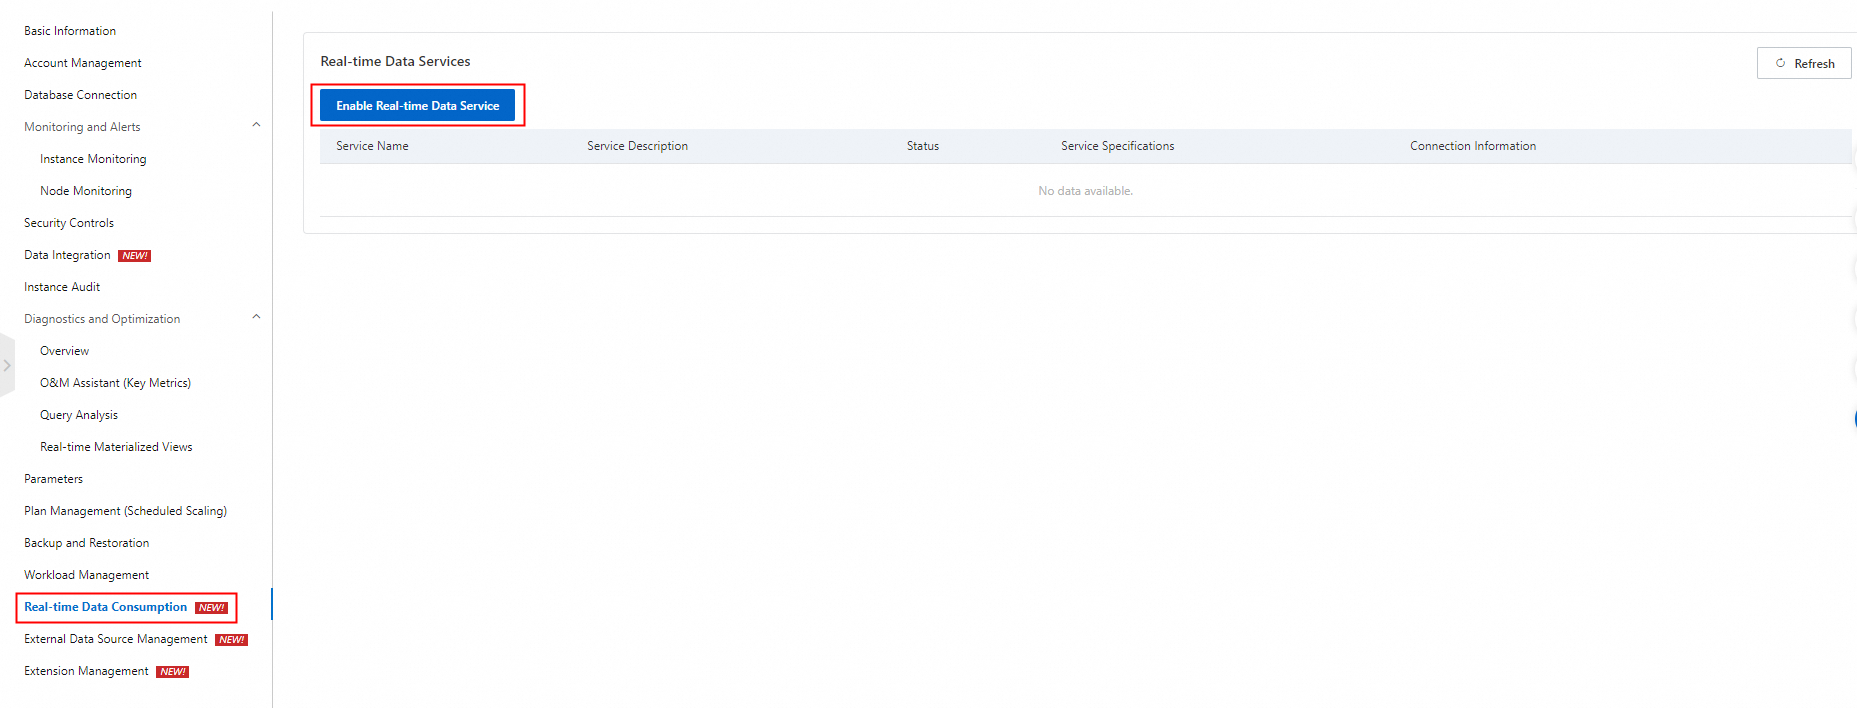Click the Service Name column header

point(372,146)
